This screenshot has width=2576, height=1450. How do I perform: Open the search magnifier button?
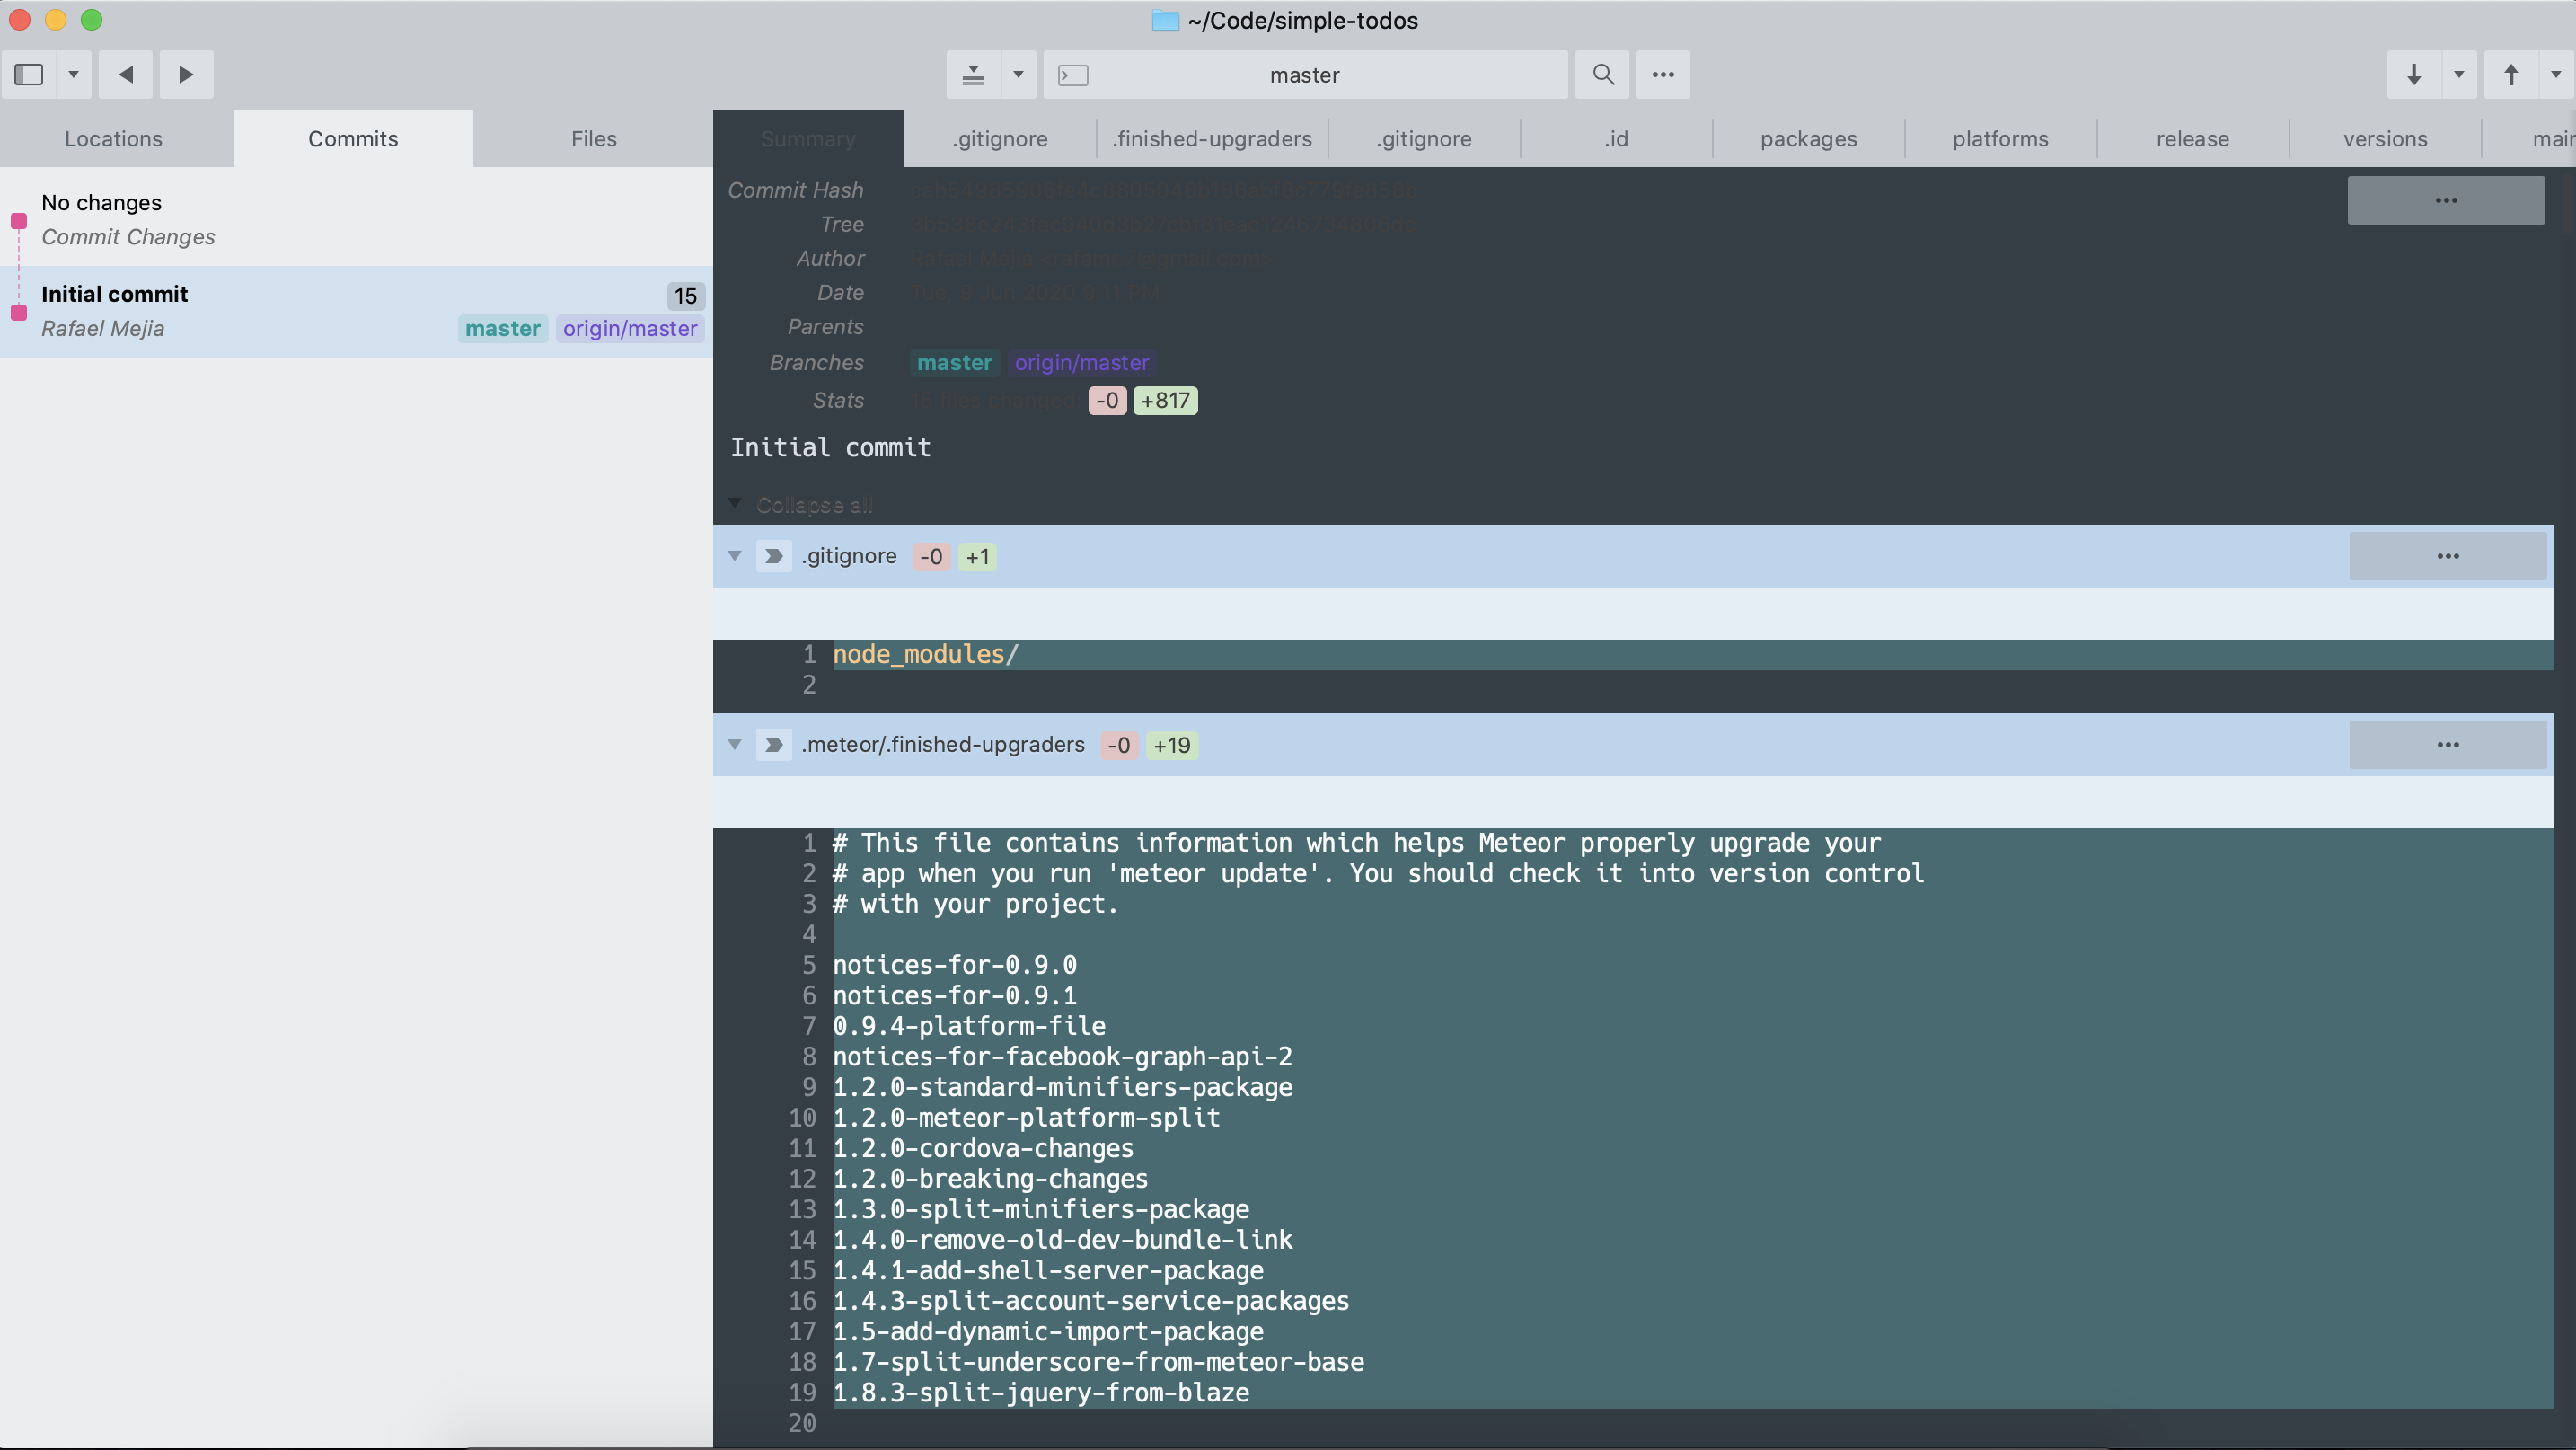1602,75
